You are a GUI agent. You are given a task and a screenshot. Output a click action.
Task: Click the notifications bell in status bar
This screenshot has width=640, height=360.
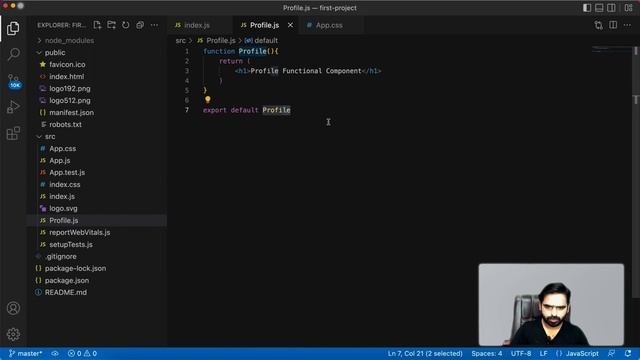(628, 353)
